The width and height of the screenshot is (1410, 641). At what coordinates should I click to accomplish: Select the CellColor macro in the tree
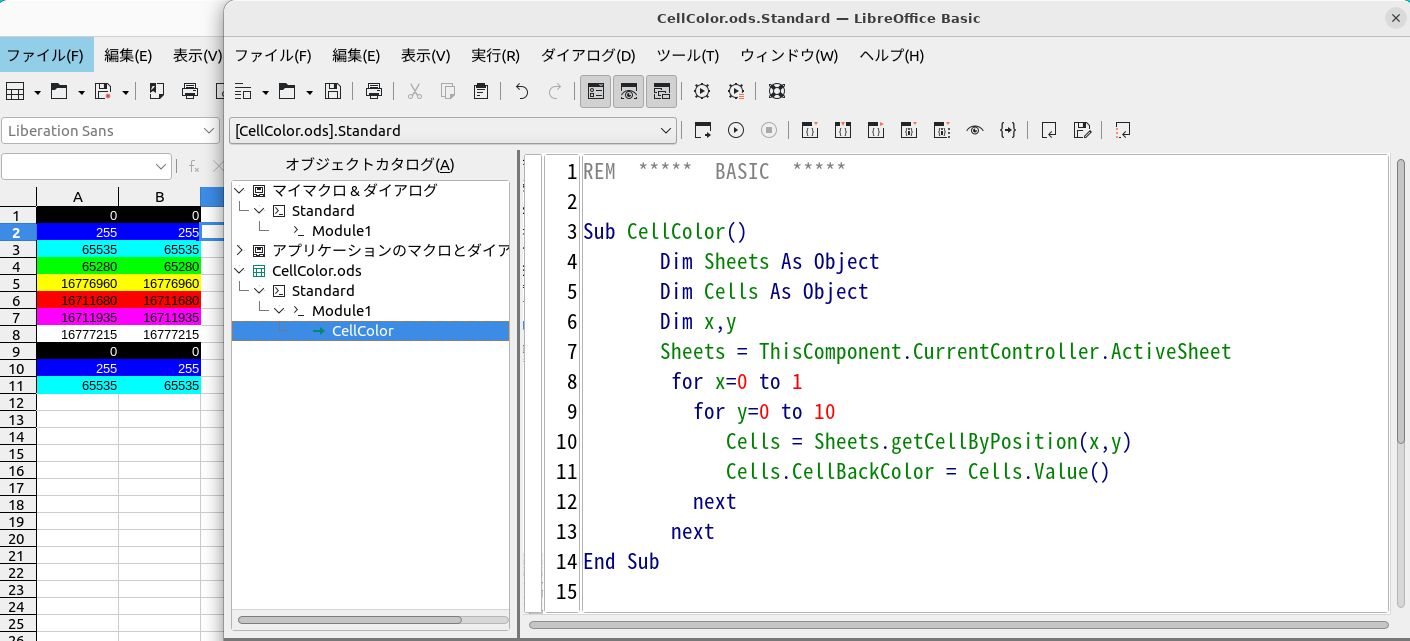pyautogui.click(x=362, y=331)
